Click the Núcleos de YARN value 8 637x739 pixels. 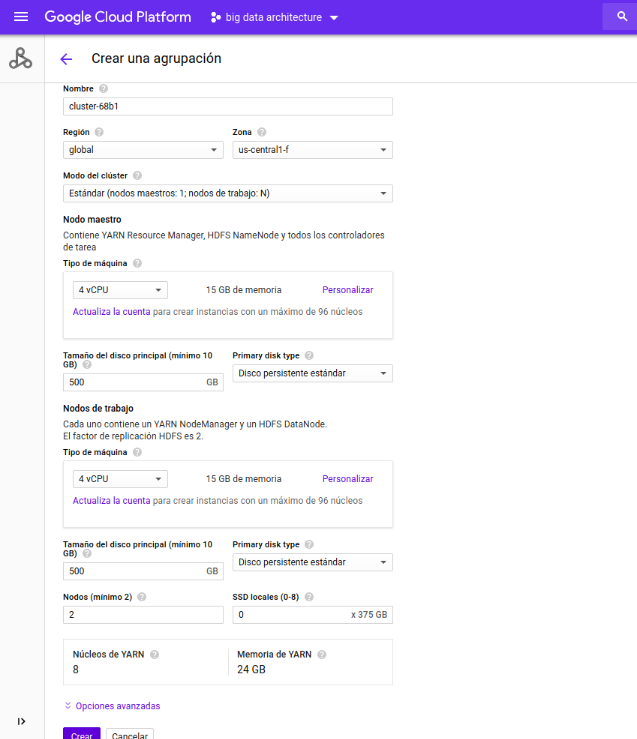point(75,669)
